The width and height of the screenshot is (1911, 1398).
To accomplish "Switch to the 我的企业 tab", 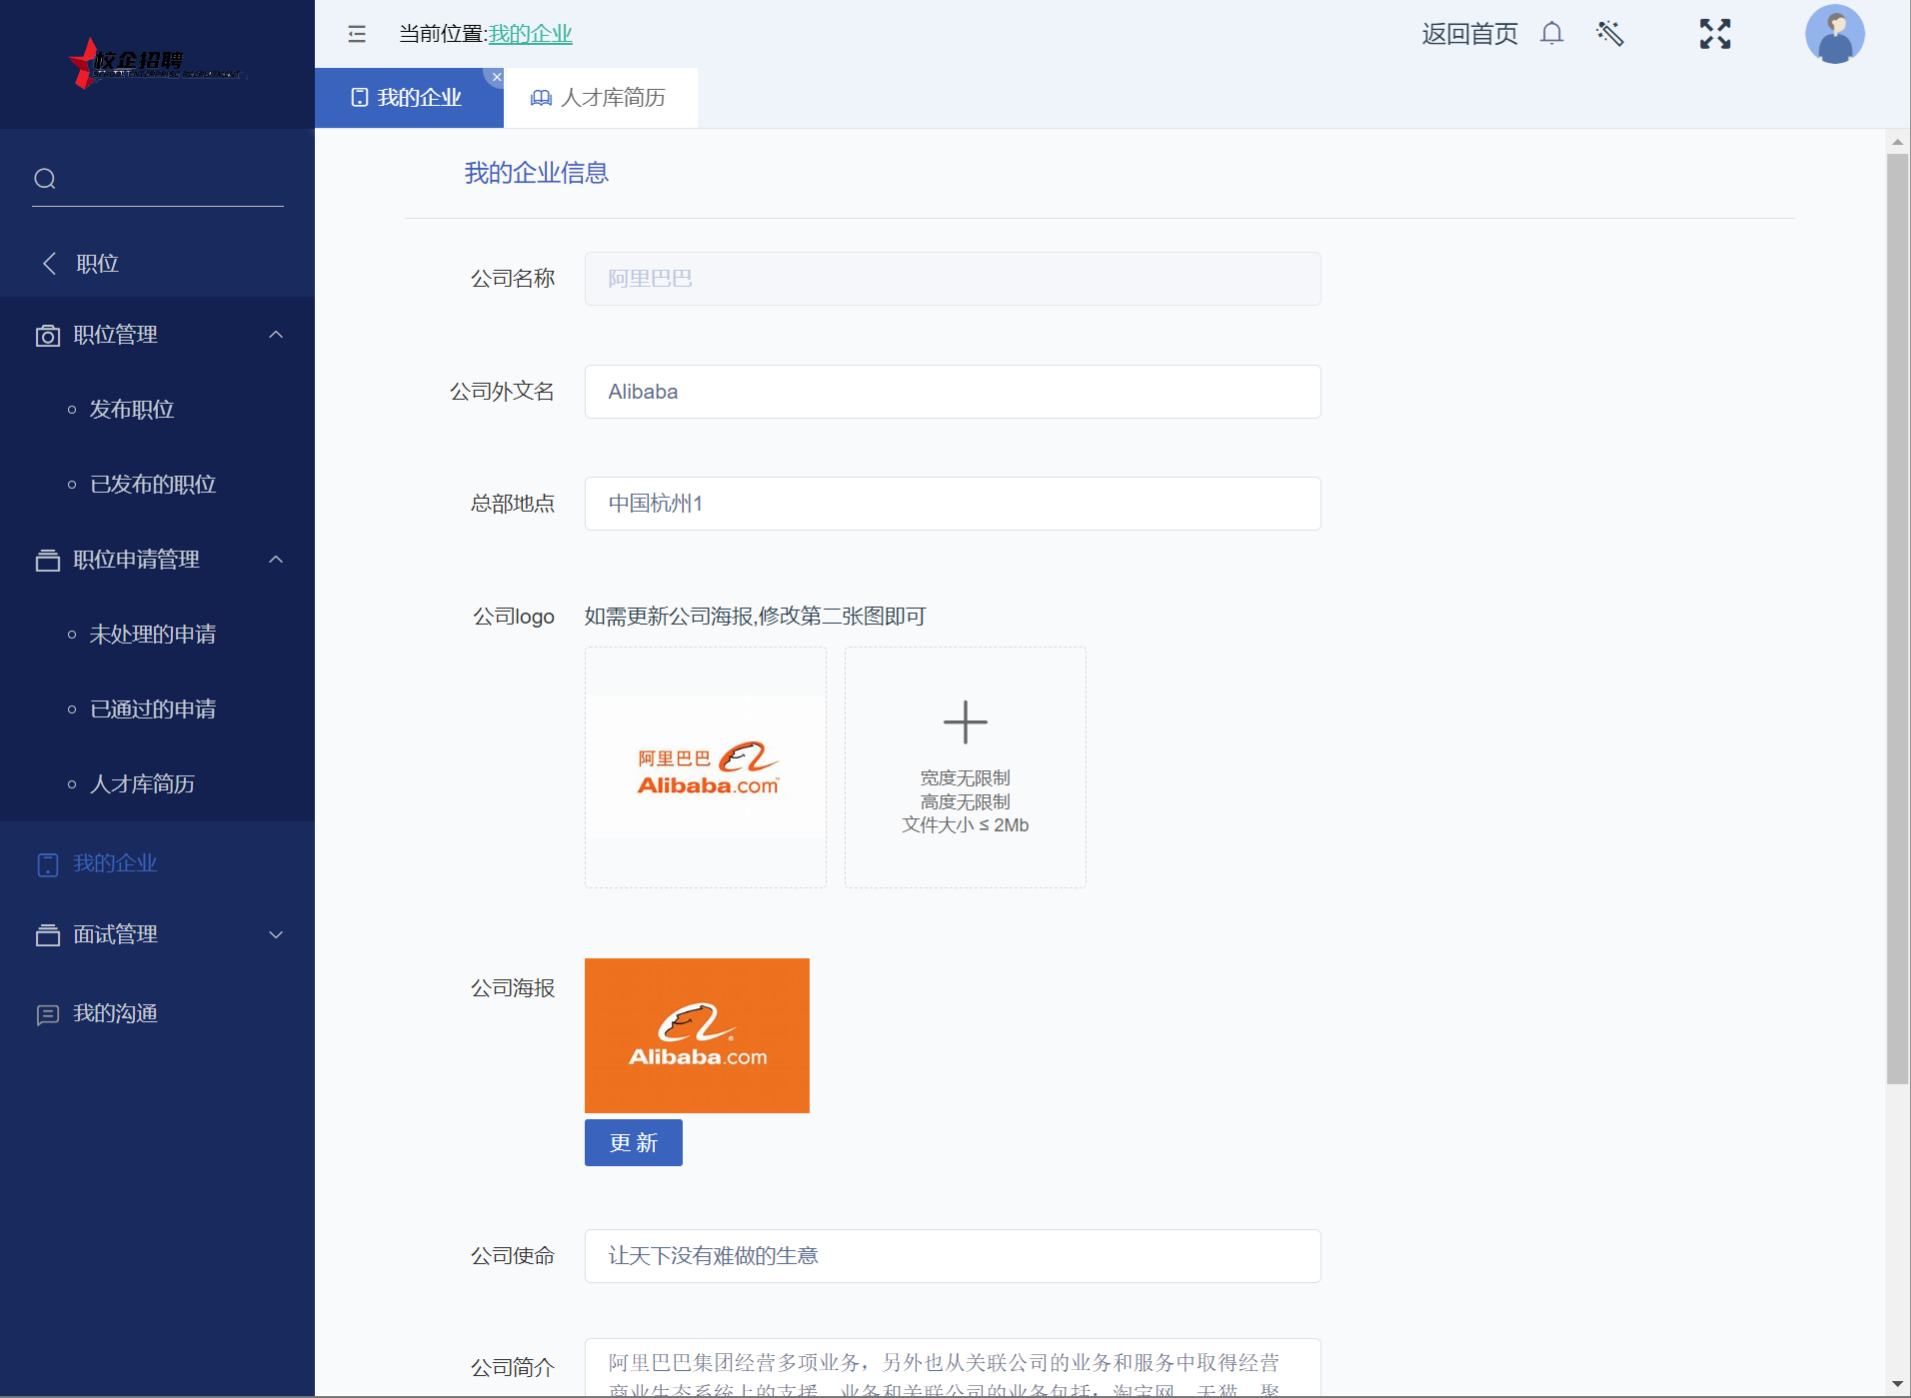I will 408,98.
